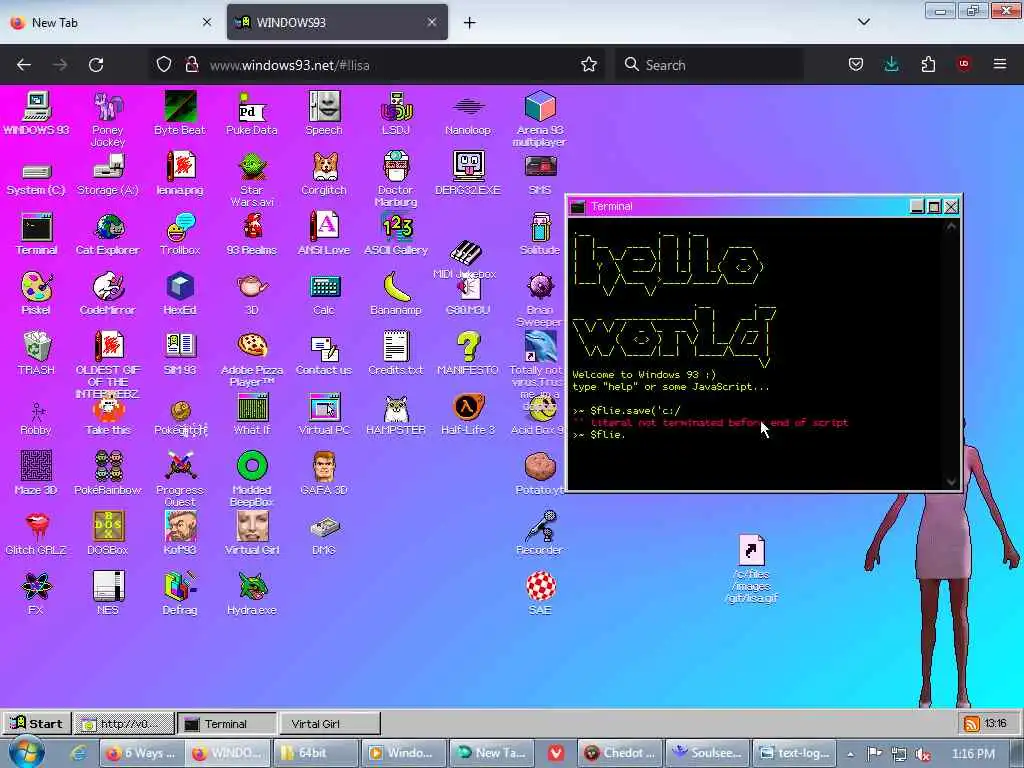Launch Virtual PC icon
The width and height of the screenshot is (1024, 768).
pos(324,414)
